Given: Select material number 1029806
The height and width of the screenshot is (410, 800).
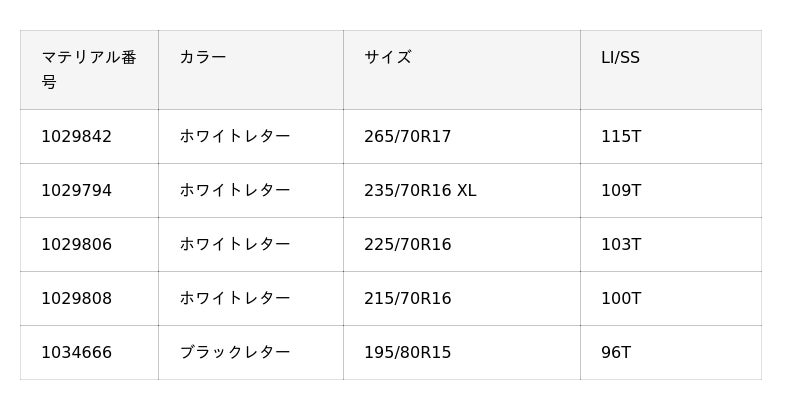Looking at the screenshot, I should coord(77,245).
